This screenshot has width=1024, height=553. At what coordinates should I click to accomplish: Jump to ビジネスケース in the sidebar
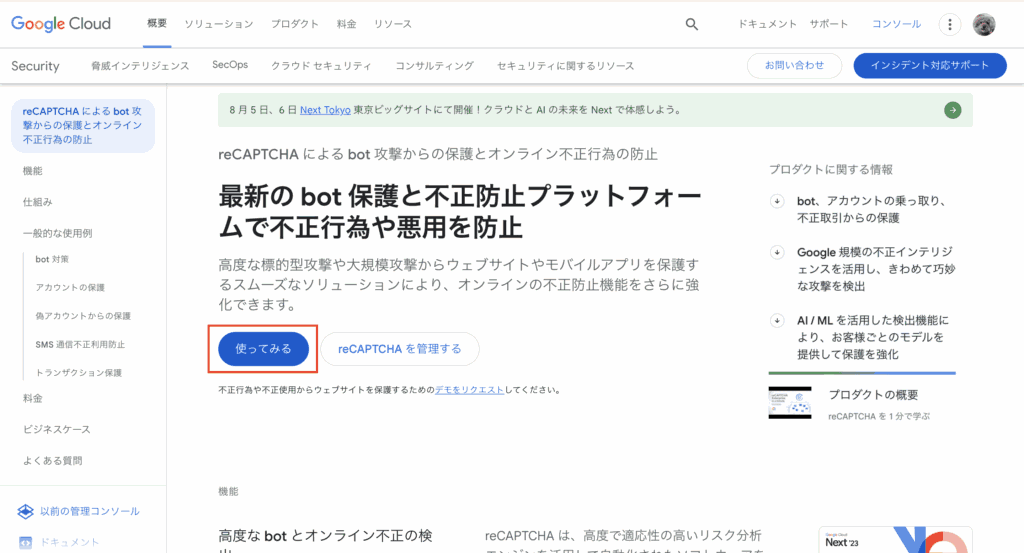(57, 430)
